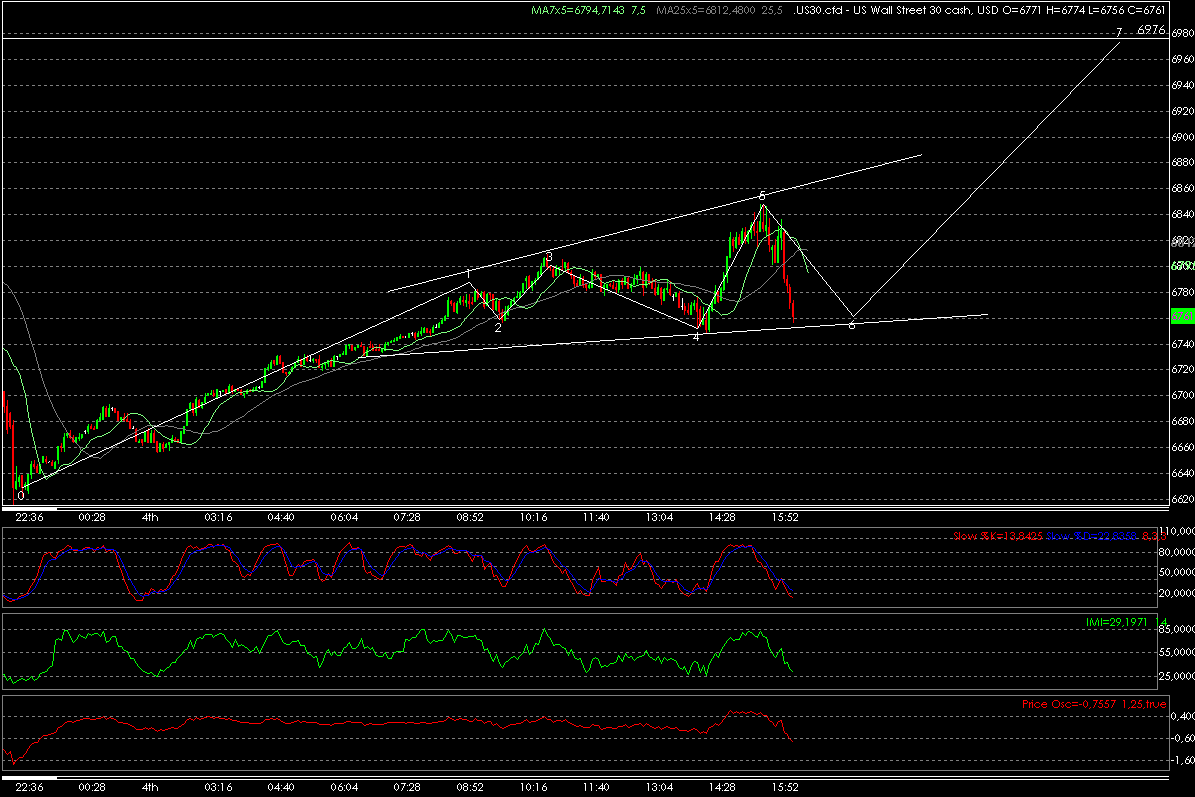Click the -1,60 Price Osc scale value
The image size is (1195, 797).
pos(1182,760)
